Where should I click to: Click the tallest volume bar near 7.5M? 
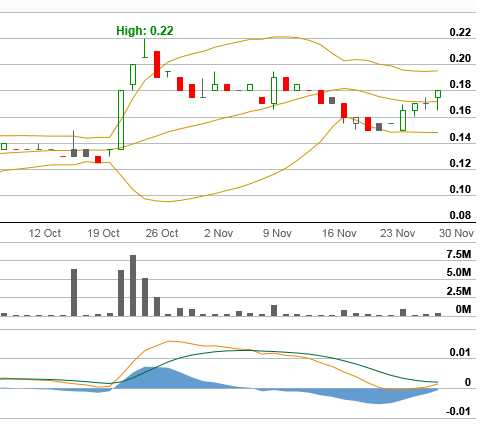click(x=133, y=285)
